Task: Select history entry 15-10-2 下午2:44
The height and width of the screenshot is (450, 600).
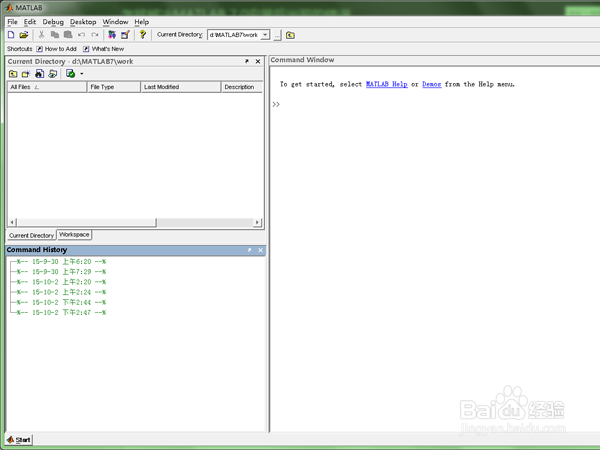Action: click(x=61, y=302)
